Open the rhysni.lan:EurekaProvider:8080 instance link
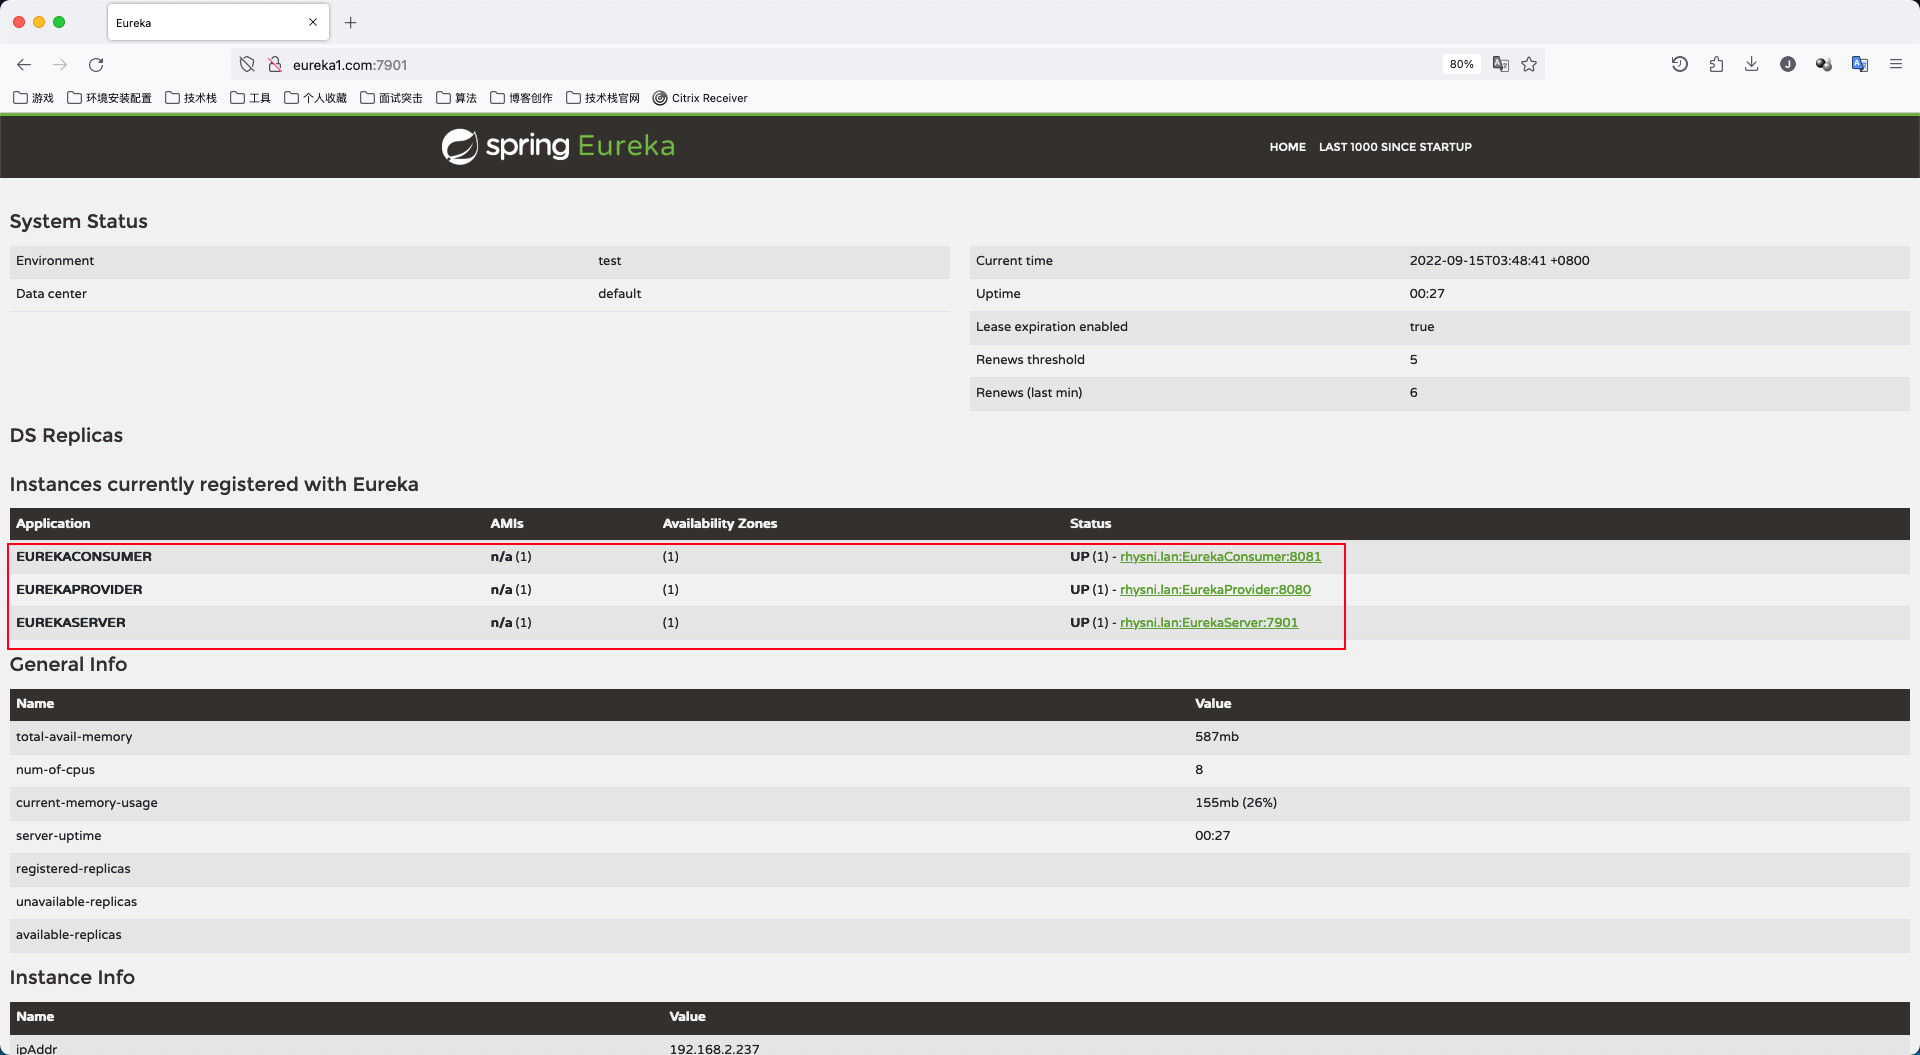 click(1215, 590)
